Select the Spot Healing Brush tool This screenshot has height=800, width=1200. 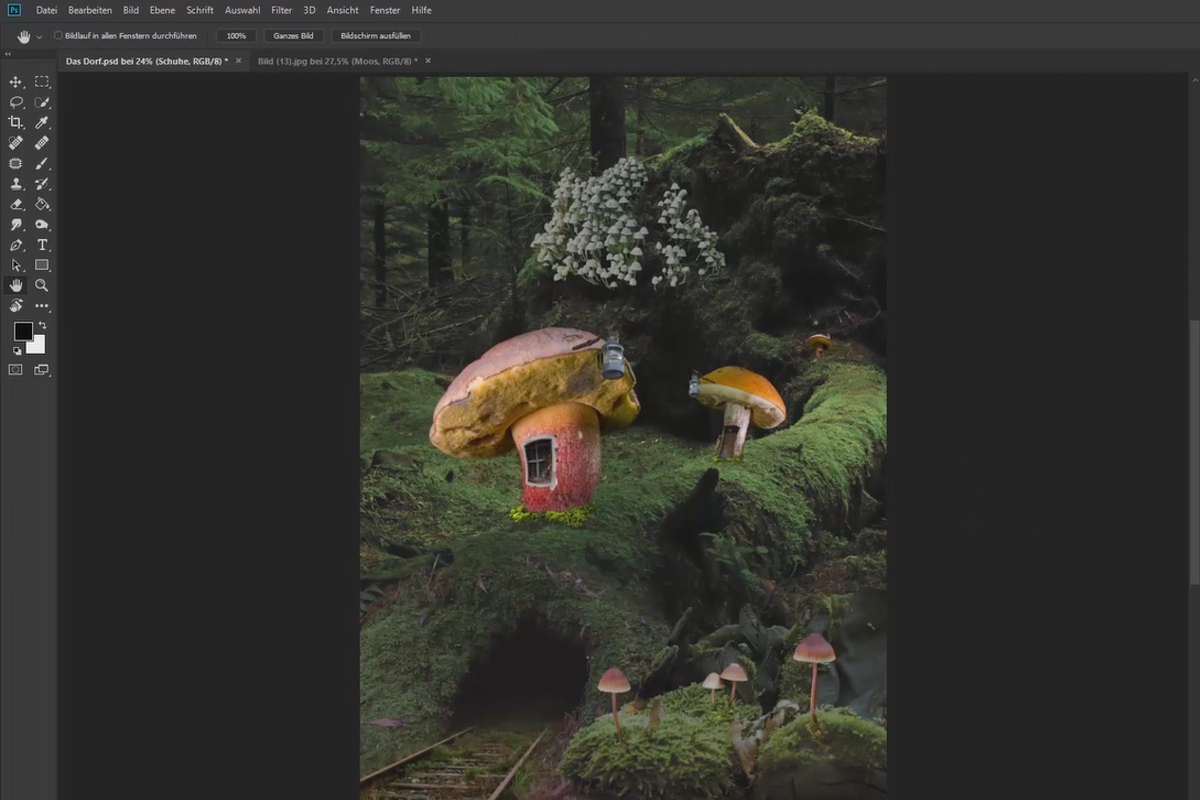point(16,143)
